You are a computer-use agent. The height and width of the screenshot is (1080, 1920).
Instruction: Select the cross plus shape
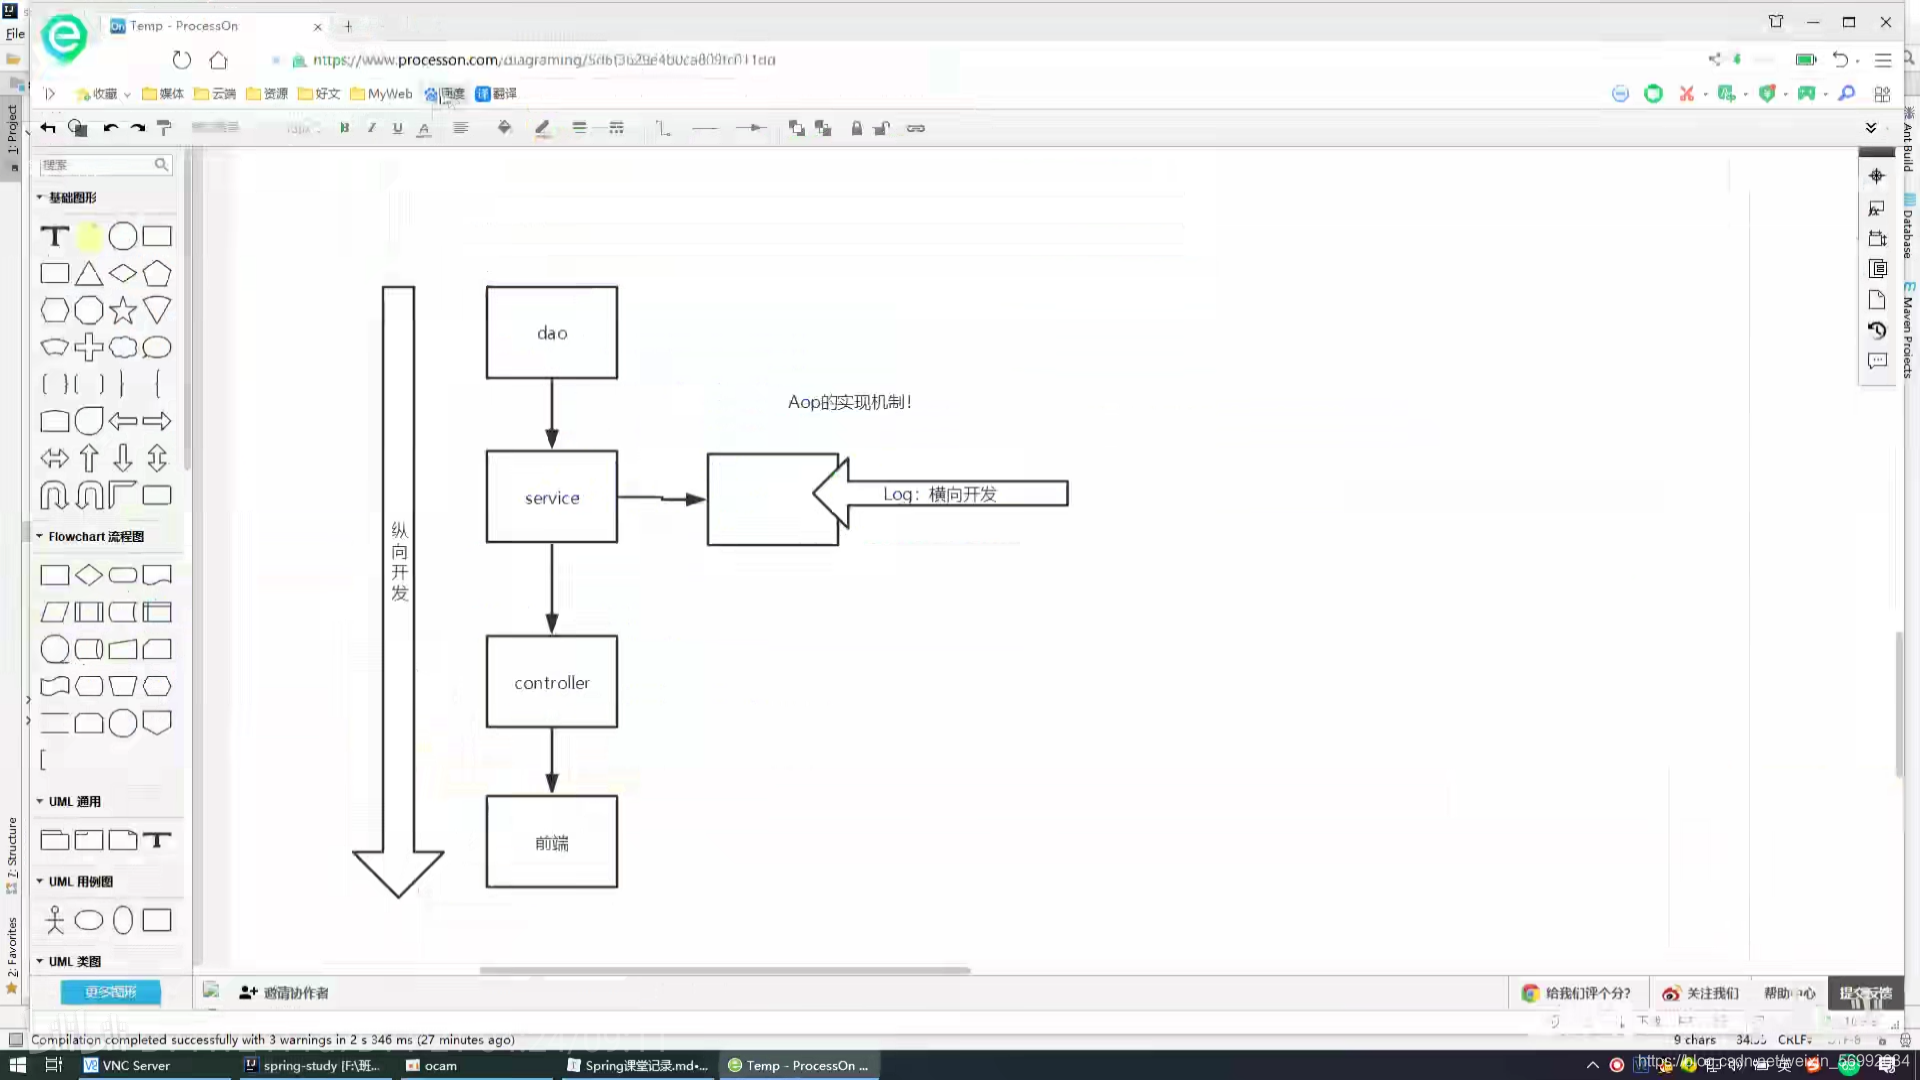(x=89, y=347)
